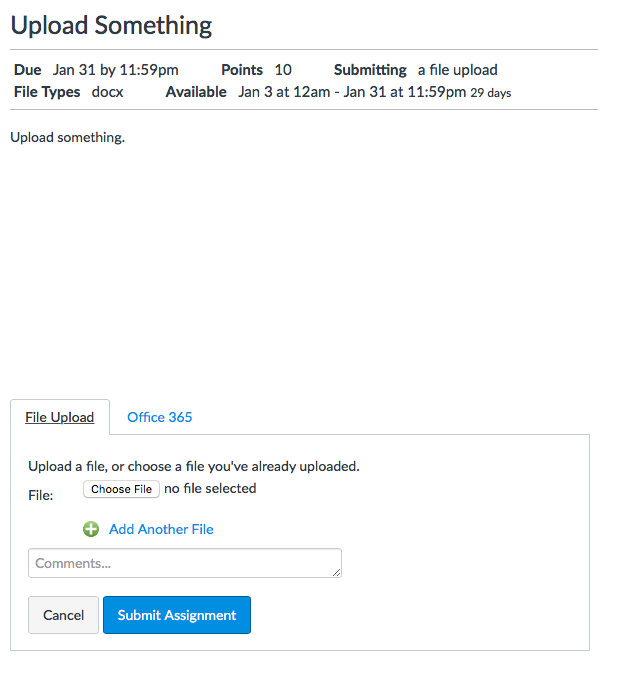The image size is (621, 675).
Task: Click the Points value '10'
Action: pyautogui.click(x=283, y=70)
